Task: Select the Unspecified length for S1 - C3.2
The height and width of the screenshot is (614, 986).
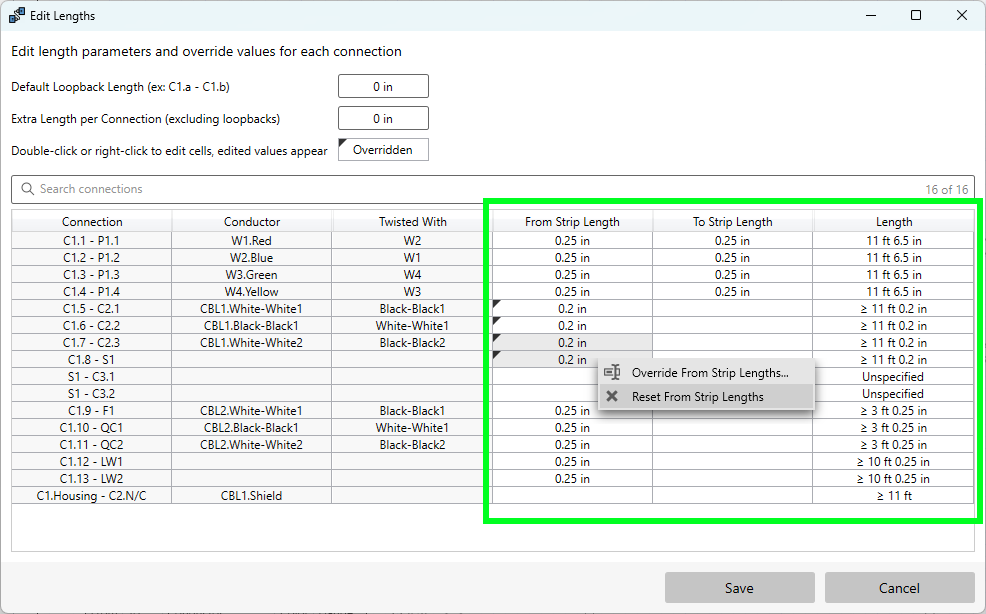Action: pos(894,393)
